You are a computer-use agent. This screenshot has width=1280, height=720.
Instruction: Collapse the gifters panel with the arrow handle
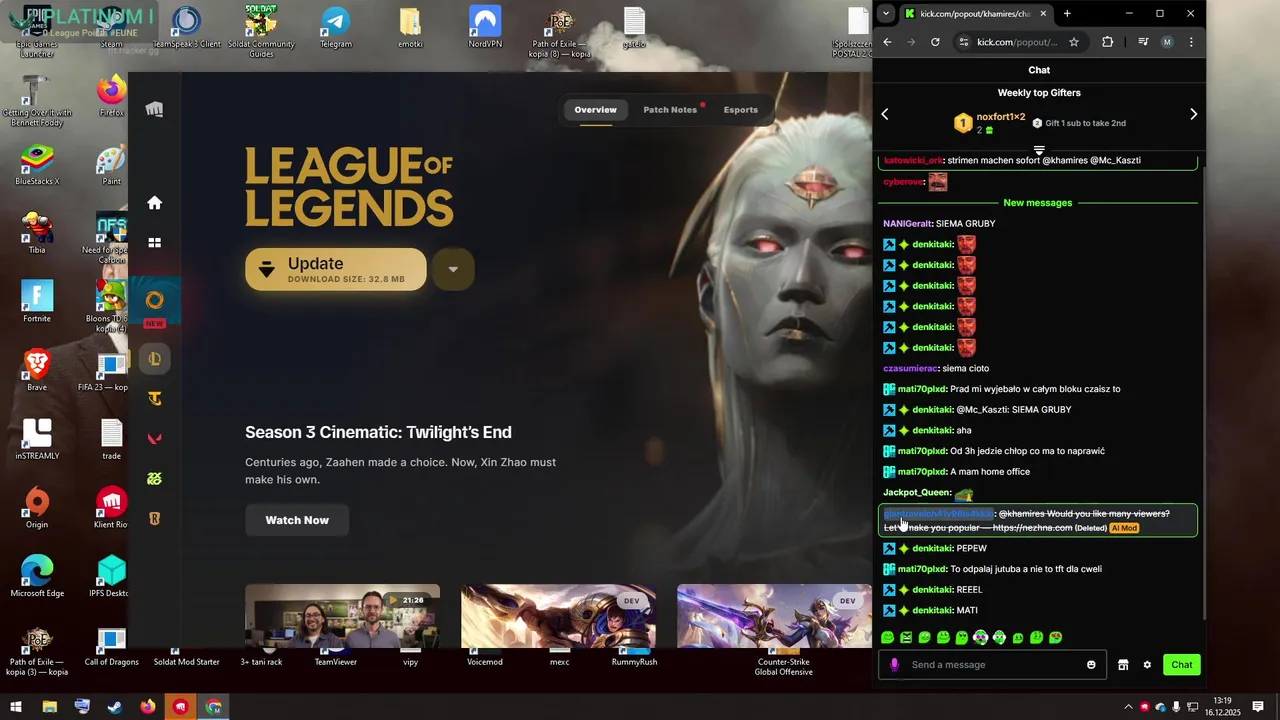pos(1039,150)
